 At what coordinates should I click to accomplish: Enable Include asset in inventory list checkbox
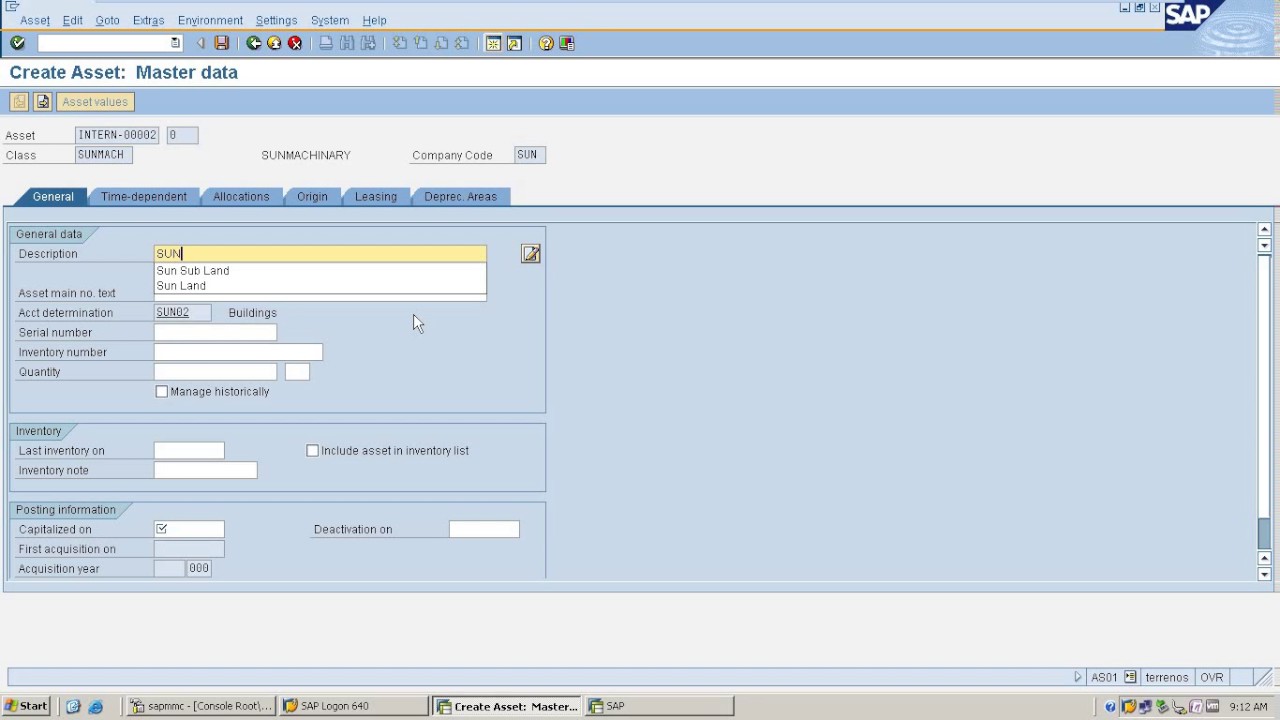coord(313,451)
